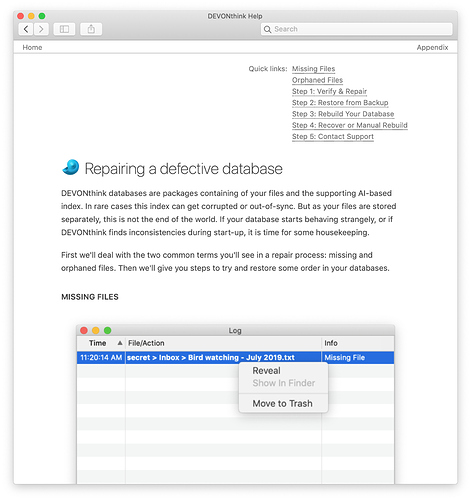Screen dimensions: 470x500
Task: Open the Home navigation link
Action: pyautogui.click(x=32, y=47)
